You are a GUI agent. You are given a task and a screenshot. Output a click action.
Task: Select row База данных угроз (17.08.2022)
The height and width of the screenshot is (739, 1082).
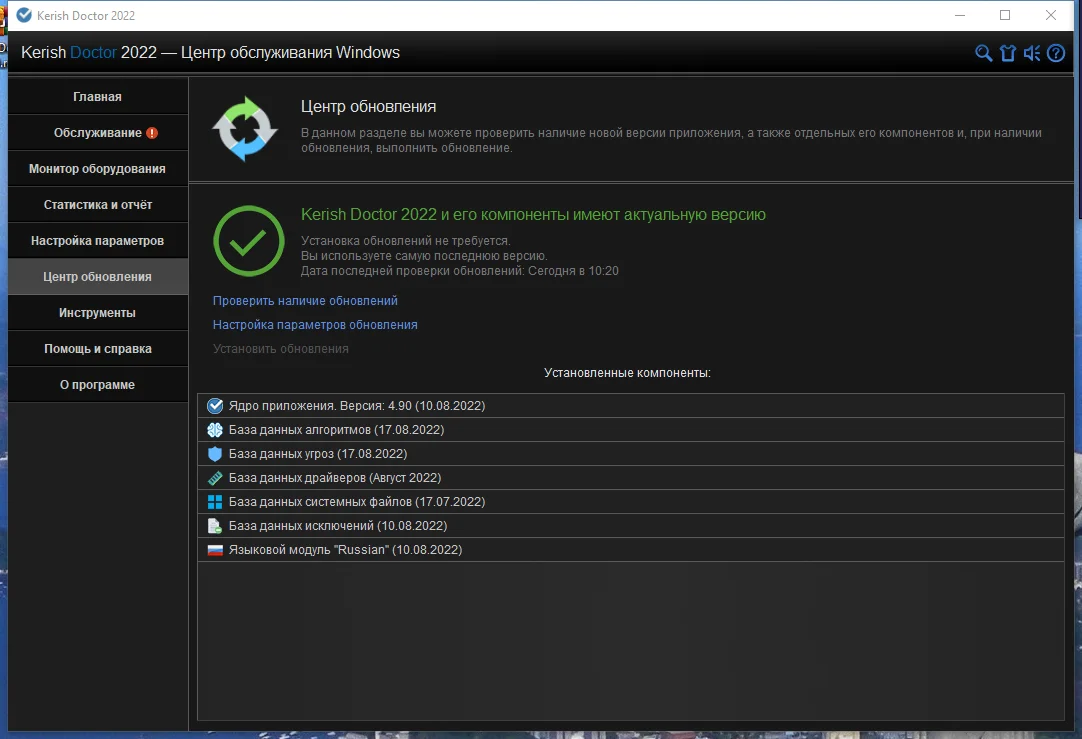(631, 454)
